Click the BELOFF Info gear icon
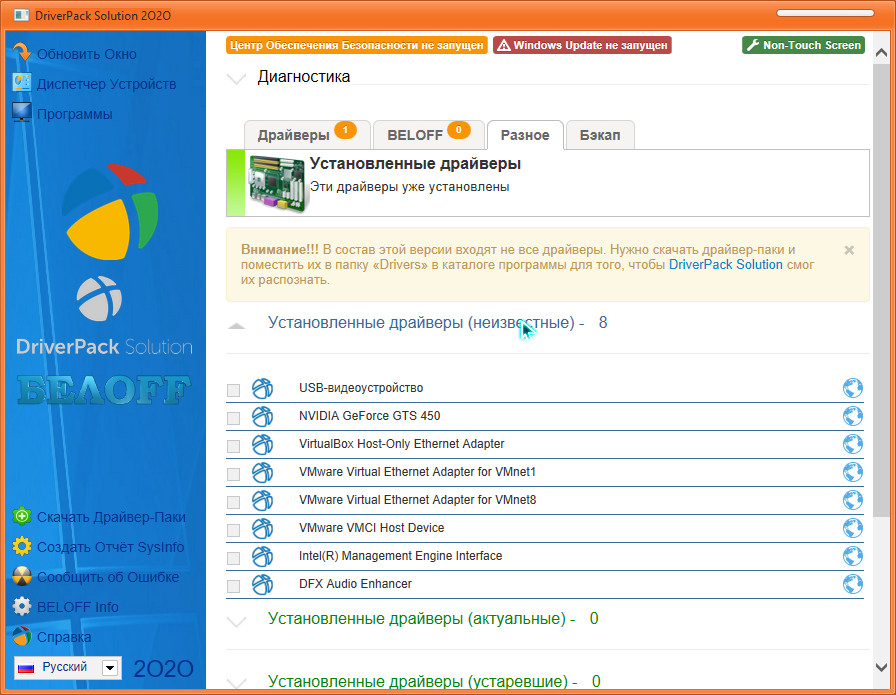896x695 pixels. (22, 606)
